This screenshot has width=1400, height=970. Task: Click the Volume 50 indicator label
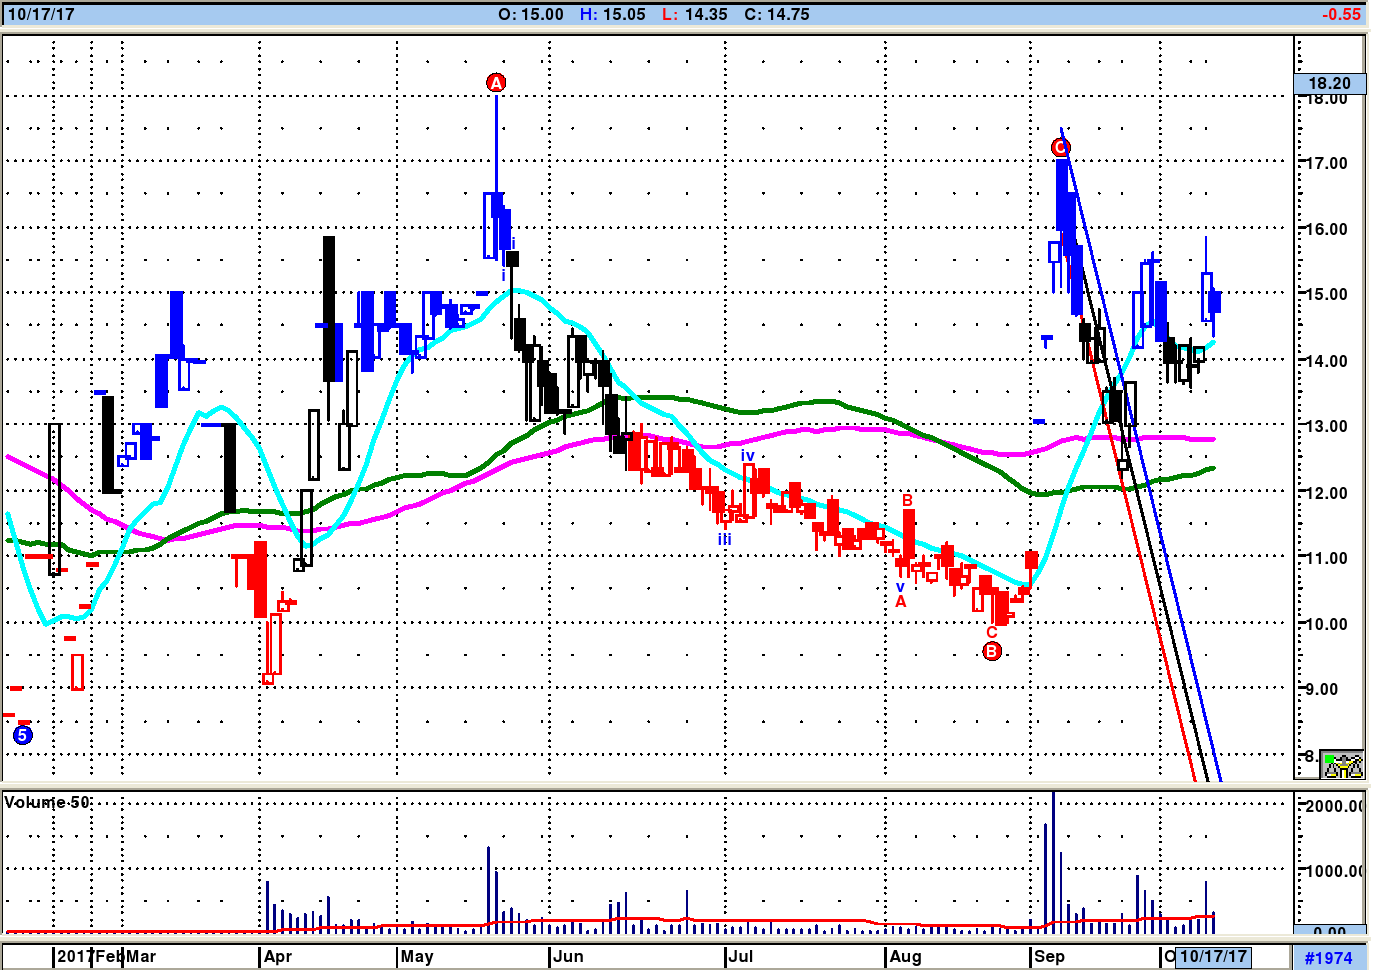pos(47,802)
